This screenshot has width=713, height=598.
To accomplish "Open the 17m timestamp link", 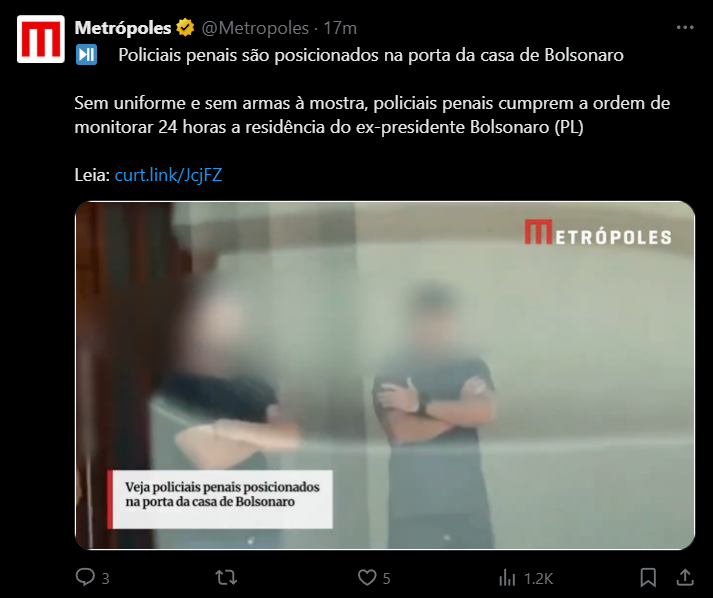I will (340, 28).
